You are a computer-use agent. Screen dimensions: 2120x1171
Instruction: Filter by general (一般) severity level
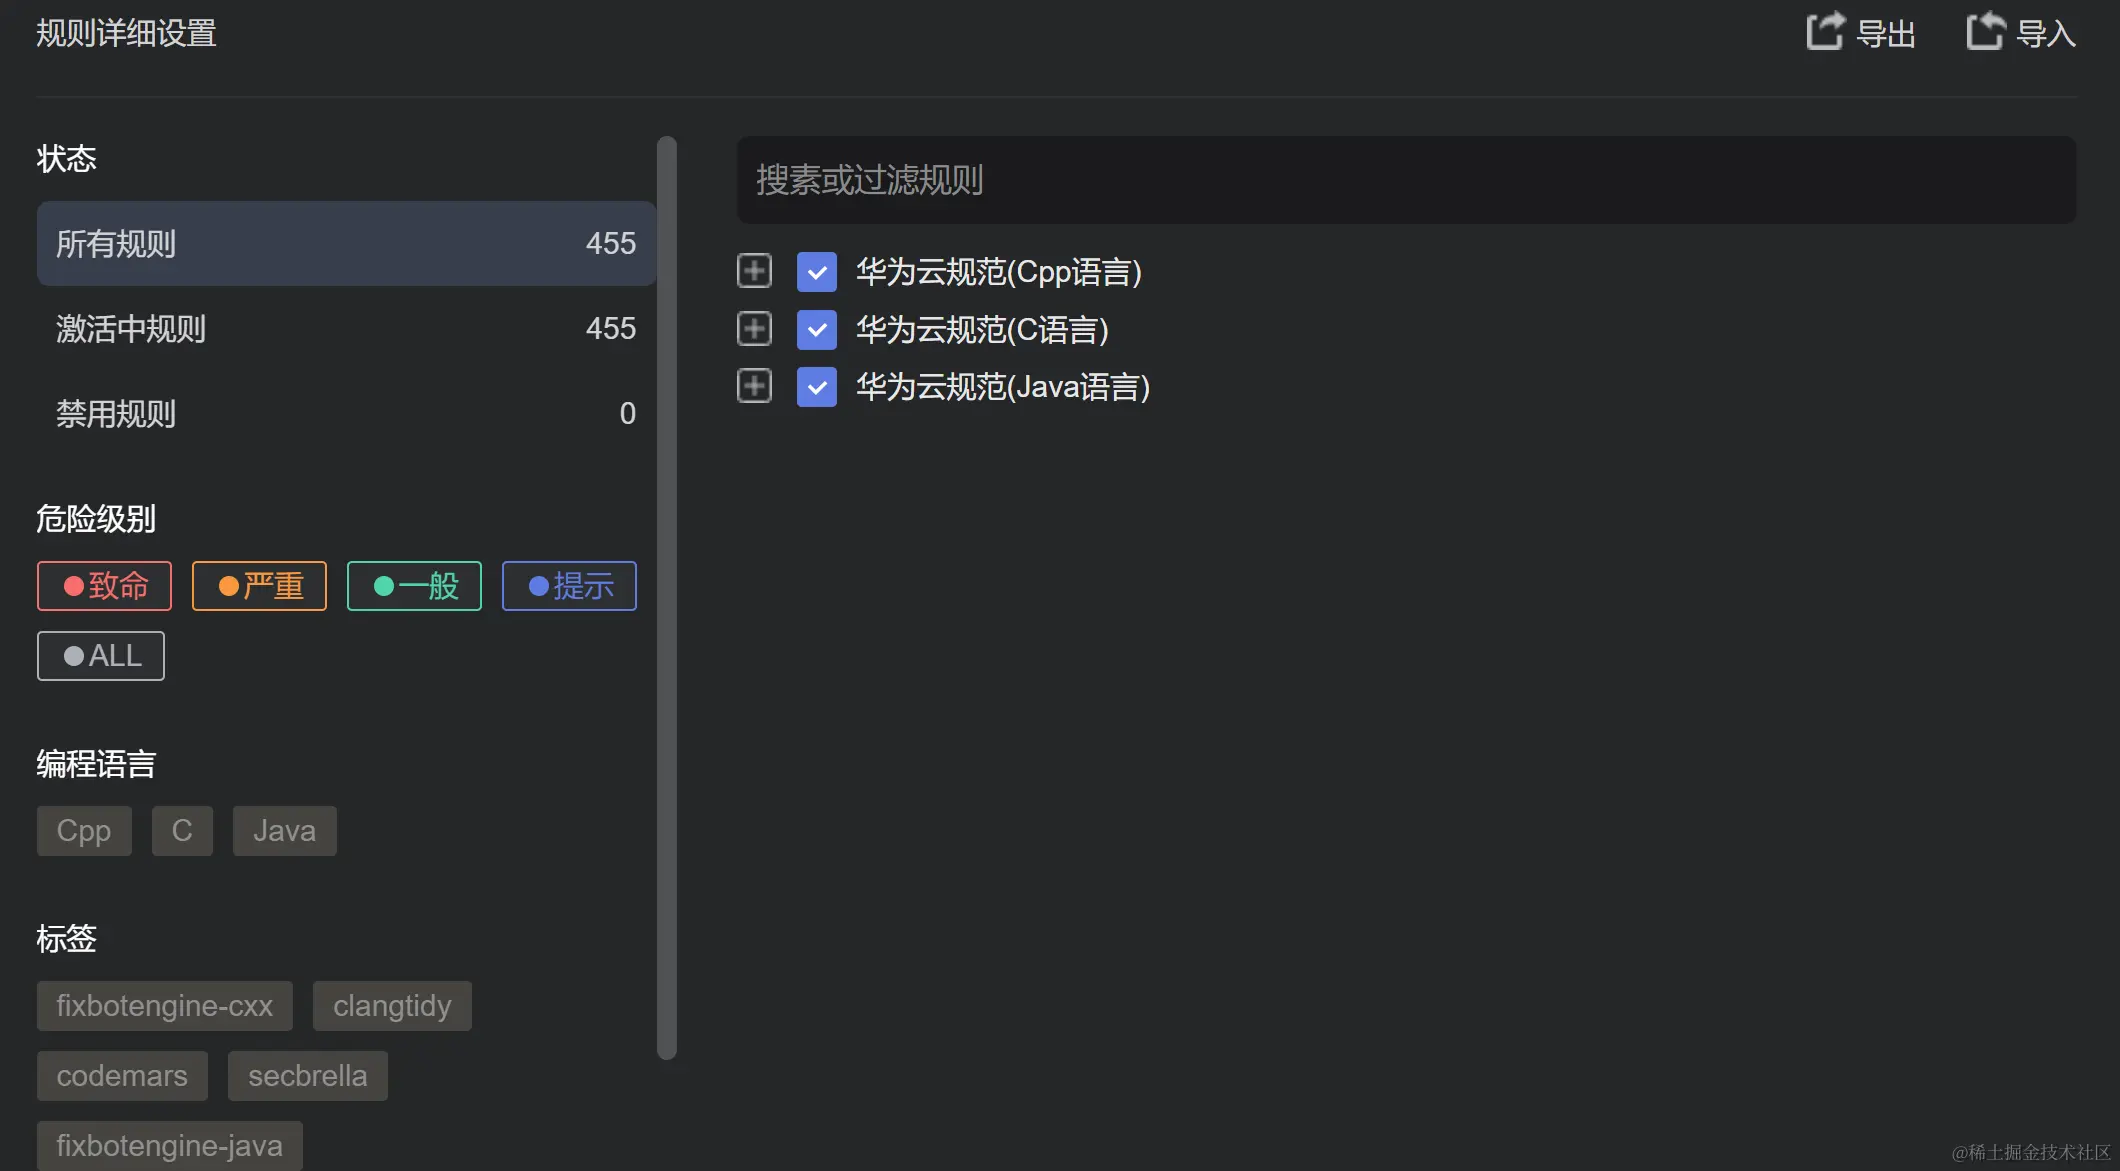pyautogui.click(x=414, y=586)
